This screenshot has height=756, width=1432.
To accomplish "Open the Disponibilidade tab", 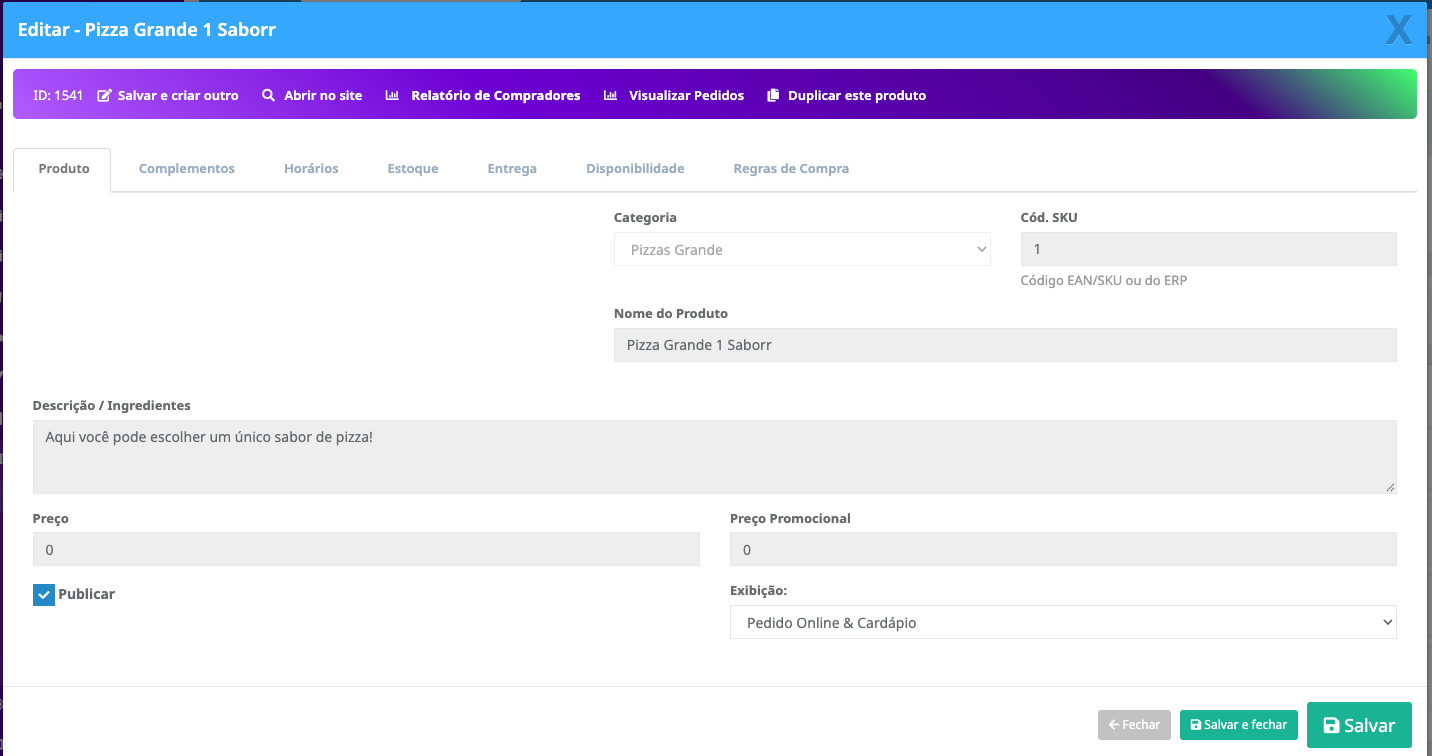I will coord(635,169).
